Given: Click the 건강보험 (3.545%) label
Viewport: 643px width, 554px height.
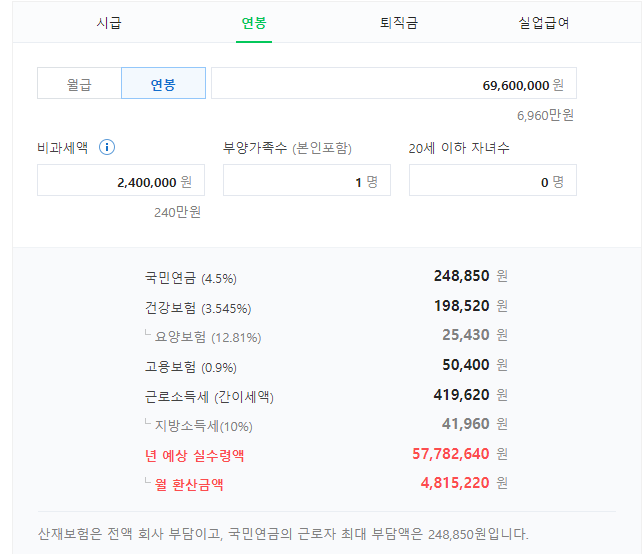Looking at the screenshot, I should [x=198, y=308].
